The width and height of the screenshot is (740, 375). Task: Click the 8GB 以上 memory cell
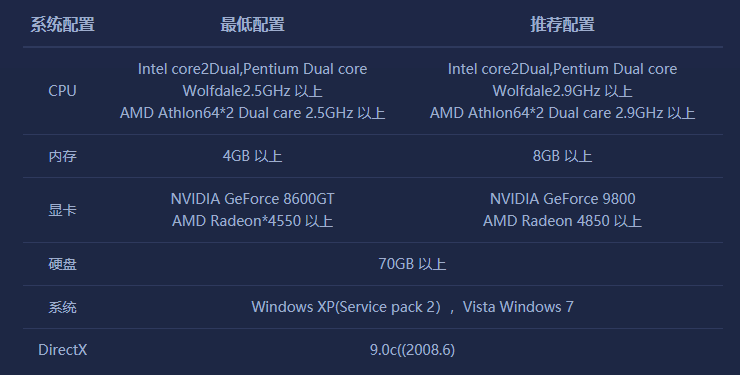click(562, 156)
